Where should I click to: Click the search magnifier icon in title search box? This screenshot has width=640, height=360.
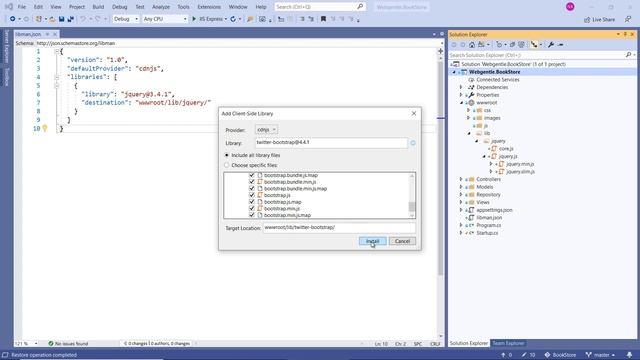pyautogui.click(x=360, y=7)
